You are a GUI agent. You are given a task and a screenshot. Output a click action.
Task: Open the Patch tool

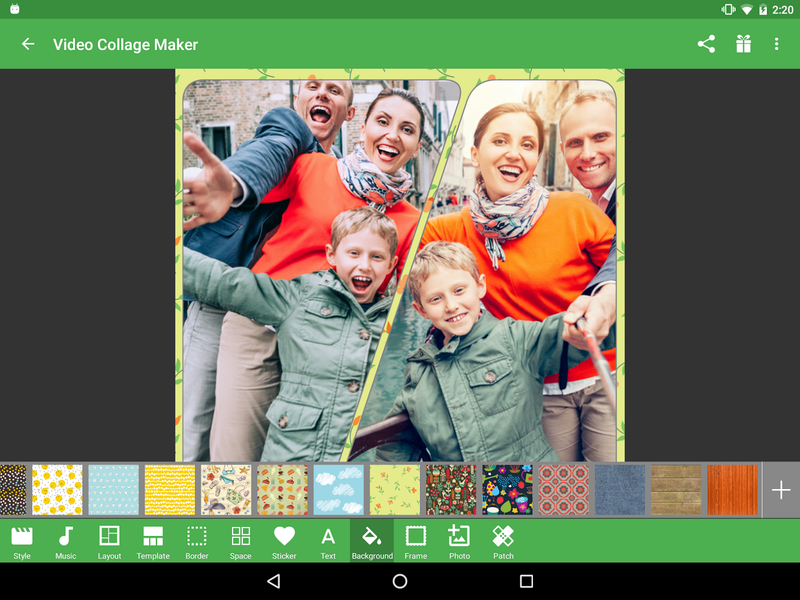point(503,540)
